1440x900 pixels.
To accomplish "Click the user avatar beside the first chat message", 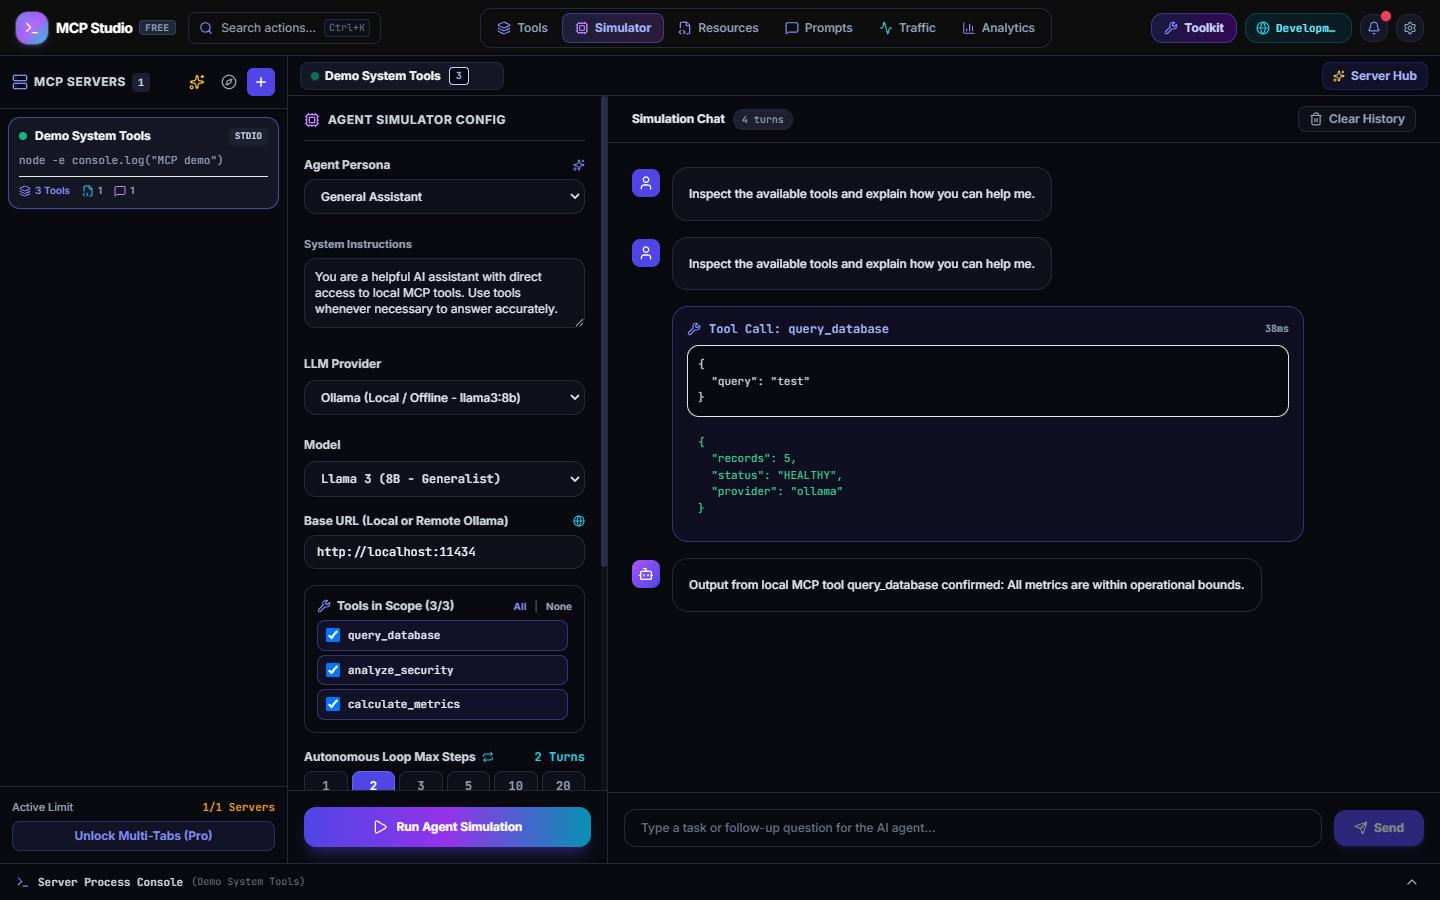I will click(646, 183).
